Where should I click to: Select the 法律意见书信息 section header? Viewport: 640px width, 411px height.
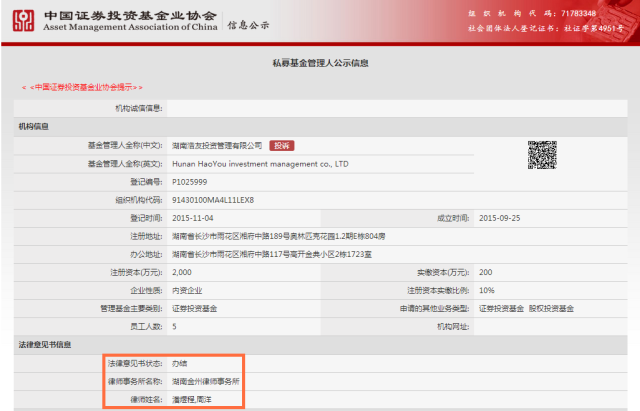[44, 344]
